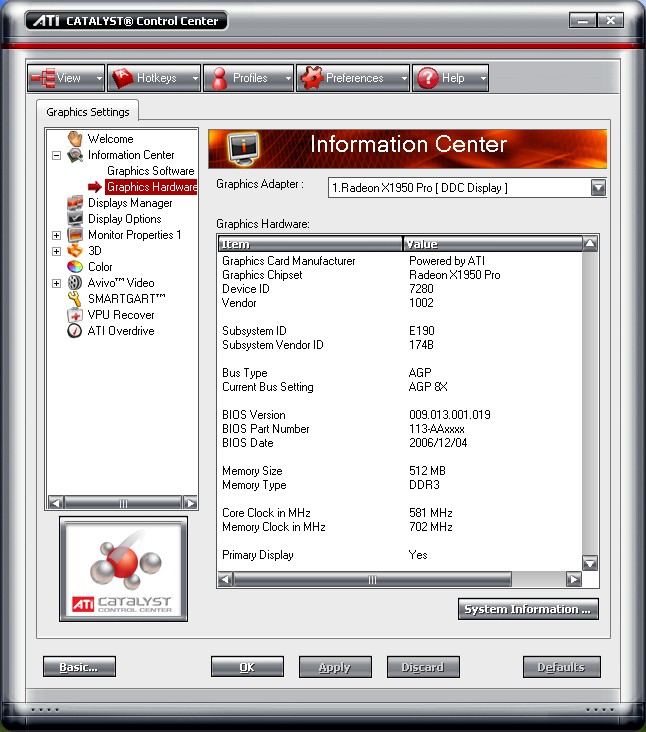Click the Welcome hand icon
Viewport: 646px width, 732px height.
pos(75,139)
